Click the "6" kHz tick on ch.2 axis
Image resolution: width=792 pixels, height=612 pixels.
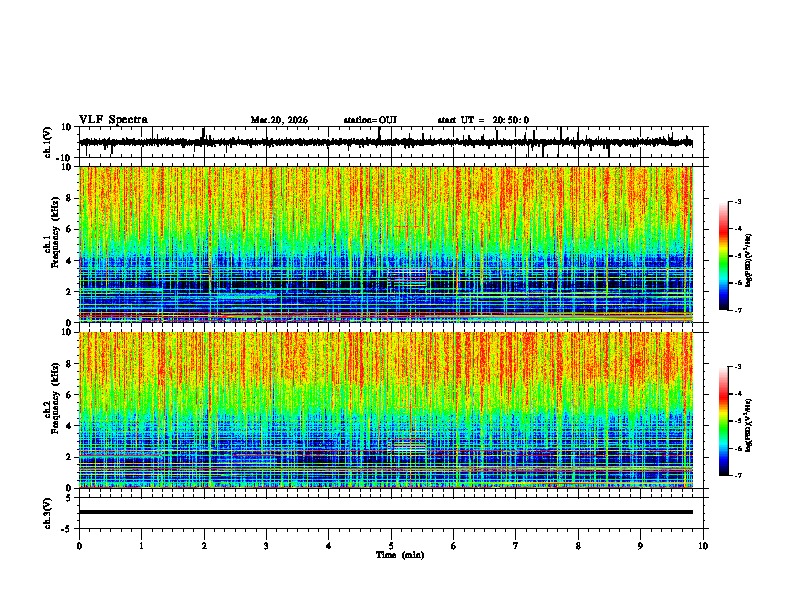tap(71, 394)
